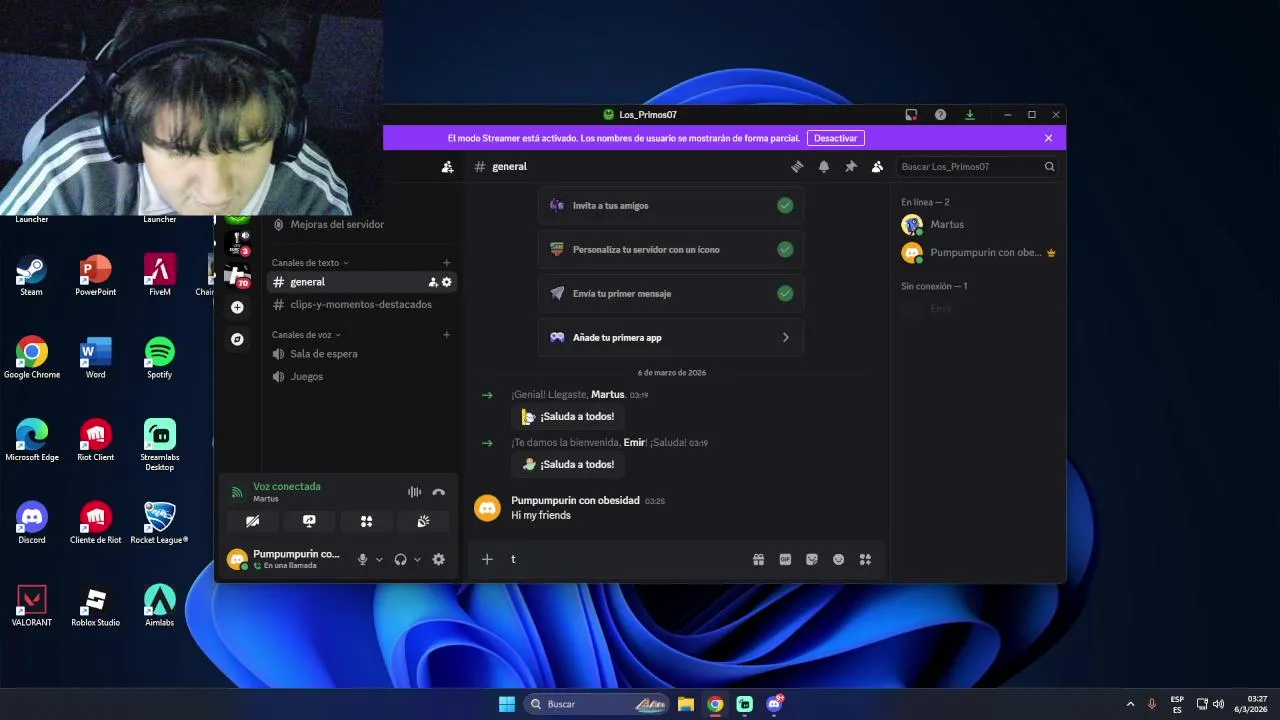This screenshot has width=1280, height=720.
Task: Open Voz conectada connection details
Action: point(287,487)
